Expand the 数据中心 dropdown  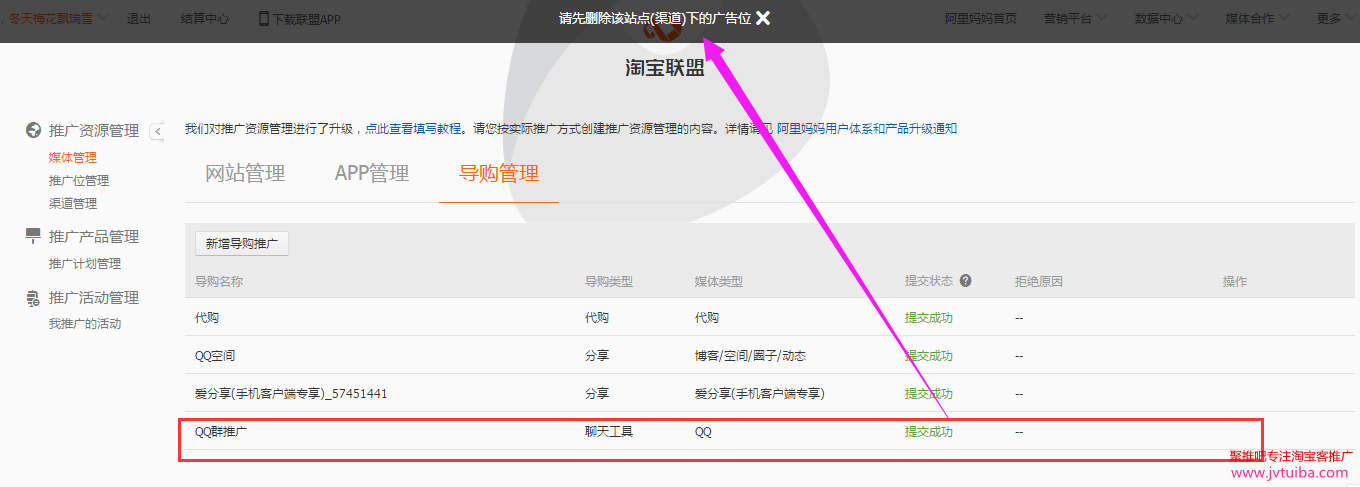[1166, 18]
